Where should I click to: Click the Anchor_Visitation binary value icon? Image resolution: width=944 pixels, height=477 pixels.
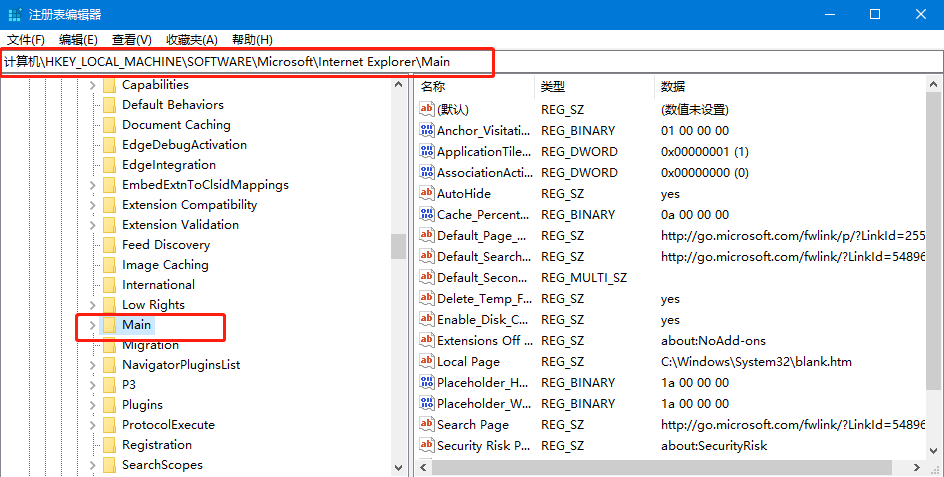(x=427, y=131)
